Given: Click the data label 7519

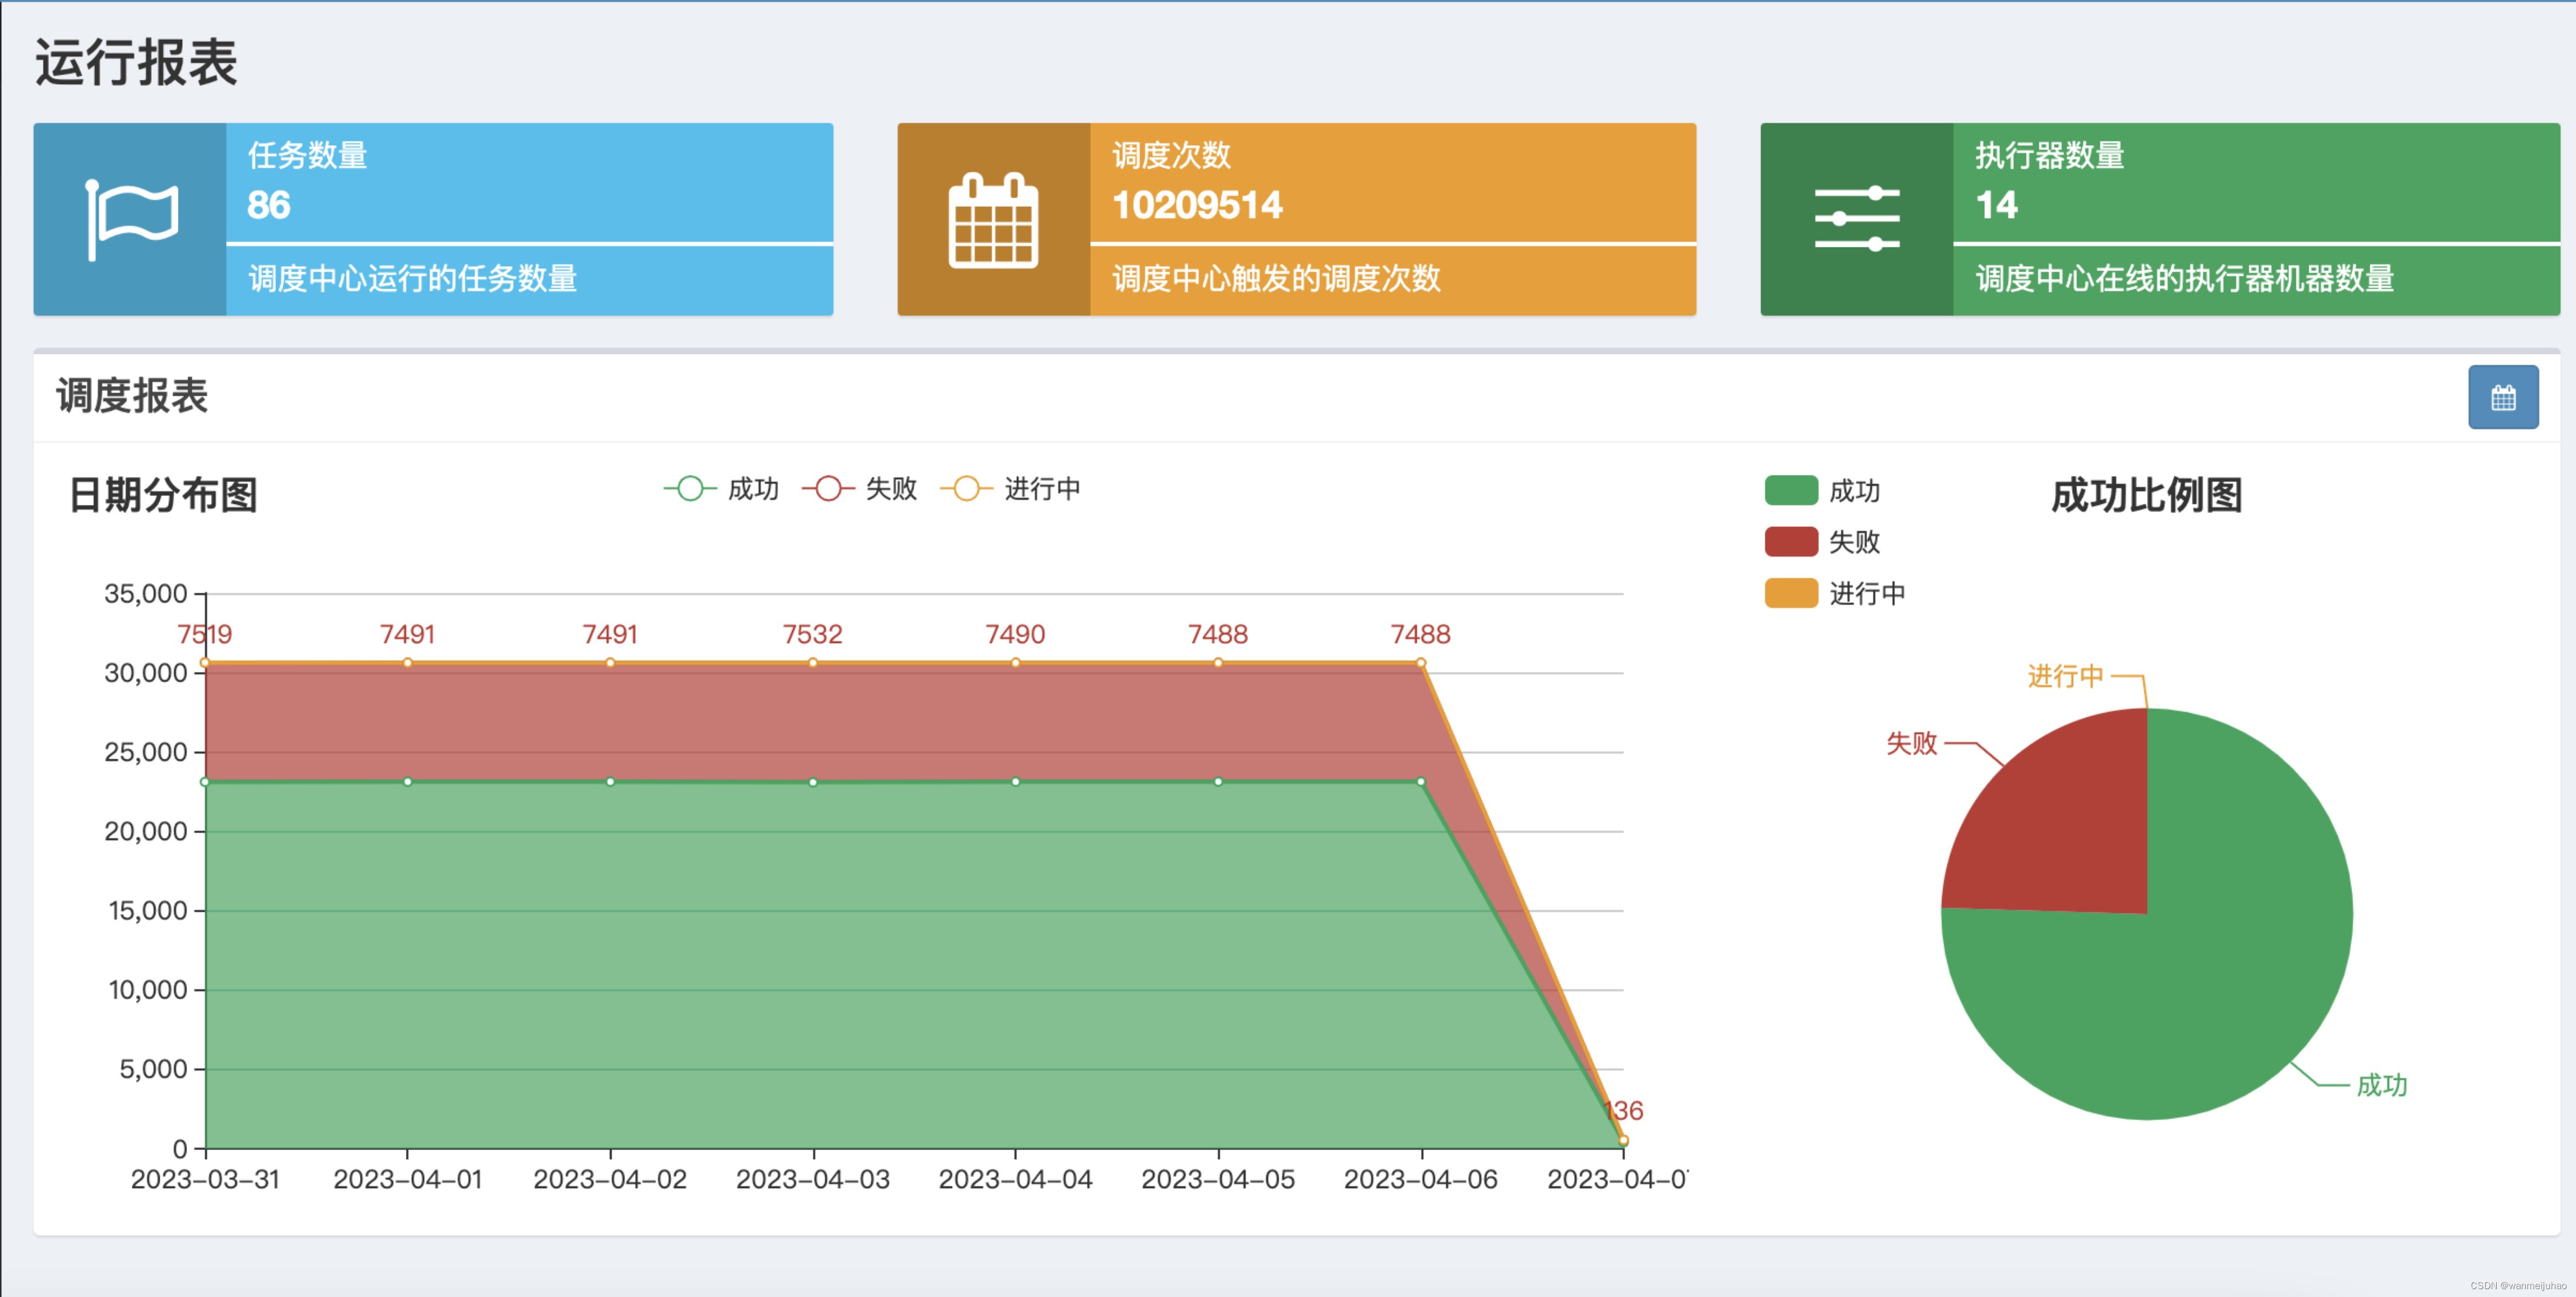Looking at the screenshot, I should pos(205,634).
